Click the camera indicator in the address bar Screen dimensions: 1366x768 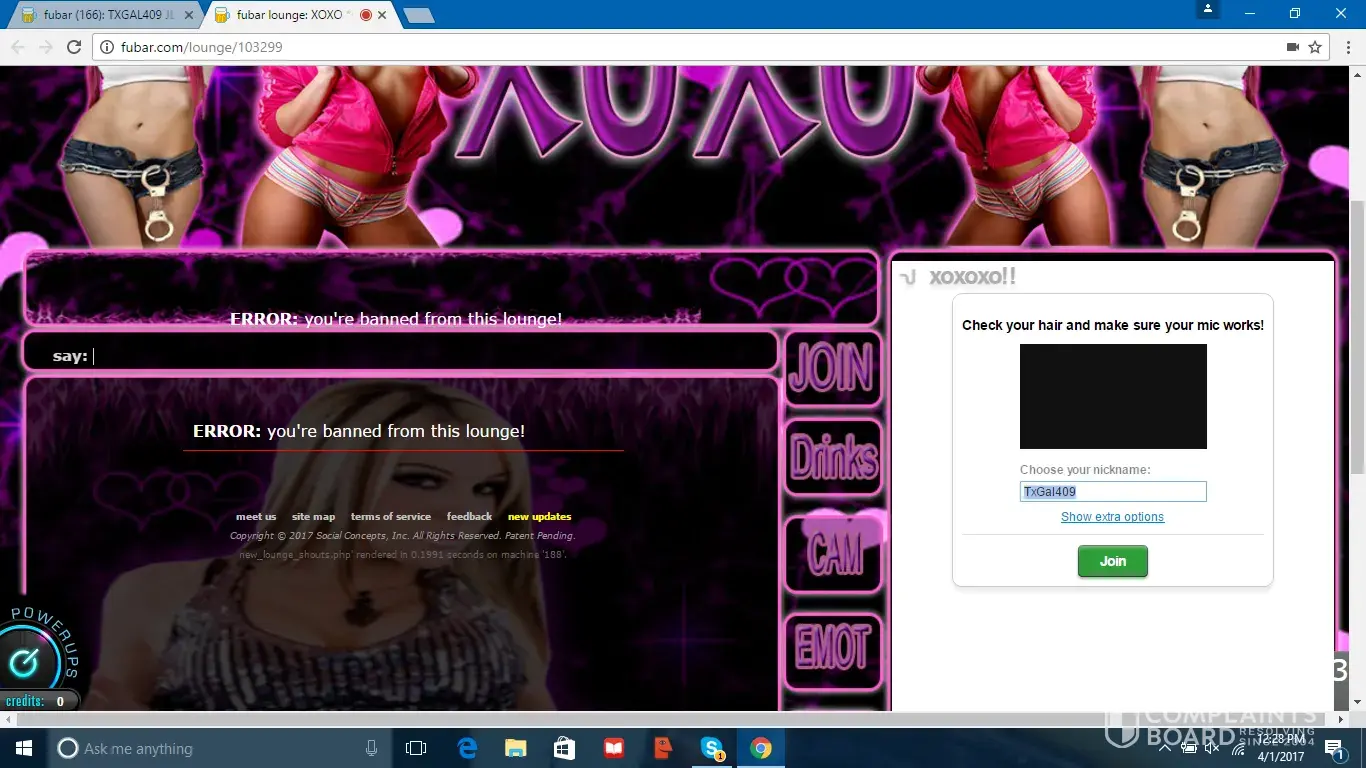tap(1293, 47)
